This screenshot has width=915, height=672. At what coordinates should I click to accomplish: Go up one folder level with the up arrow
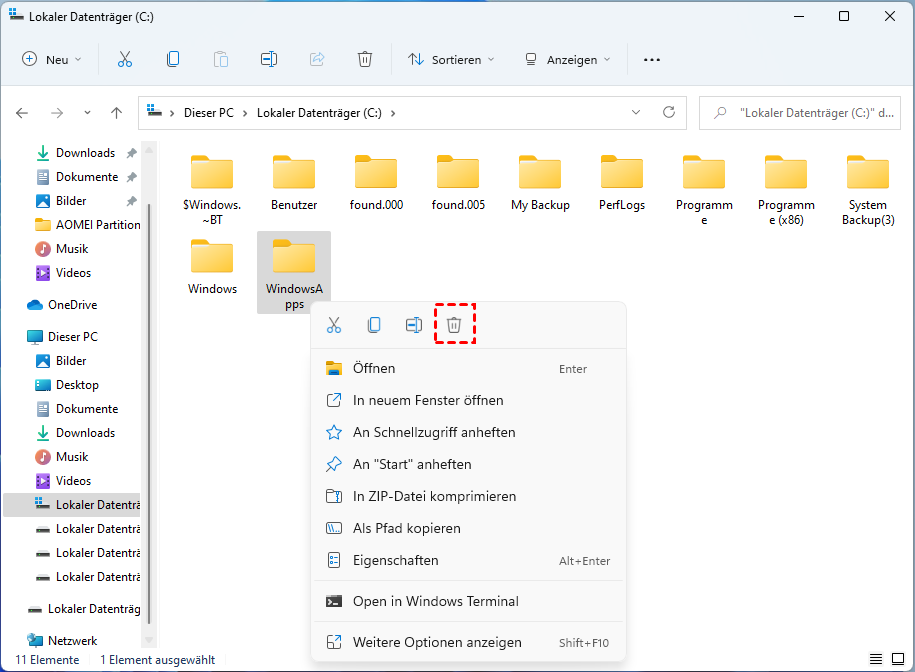click(117, 113)
